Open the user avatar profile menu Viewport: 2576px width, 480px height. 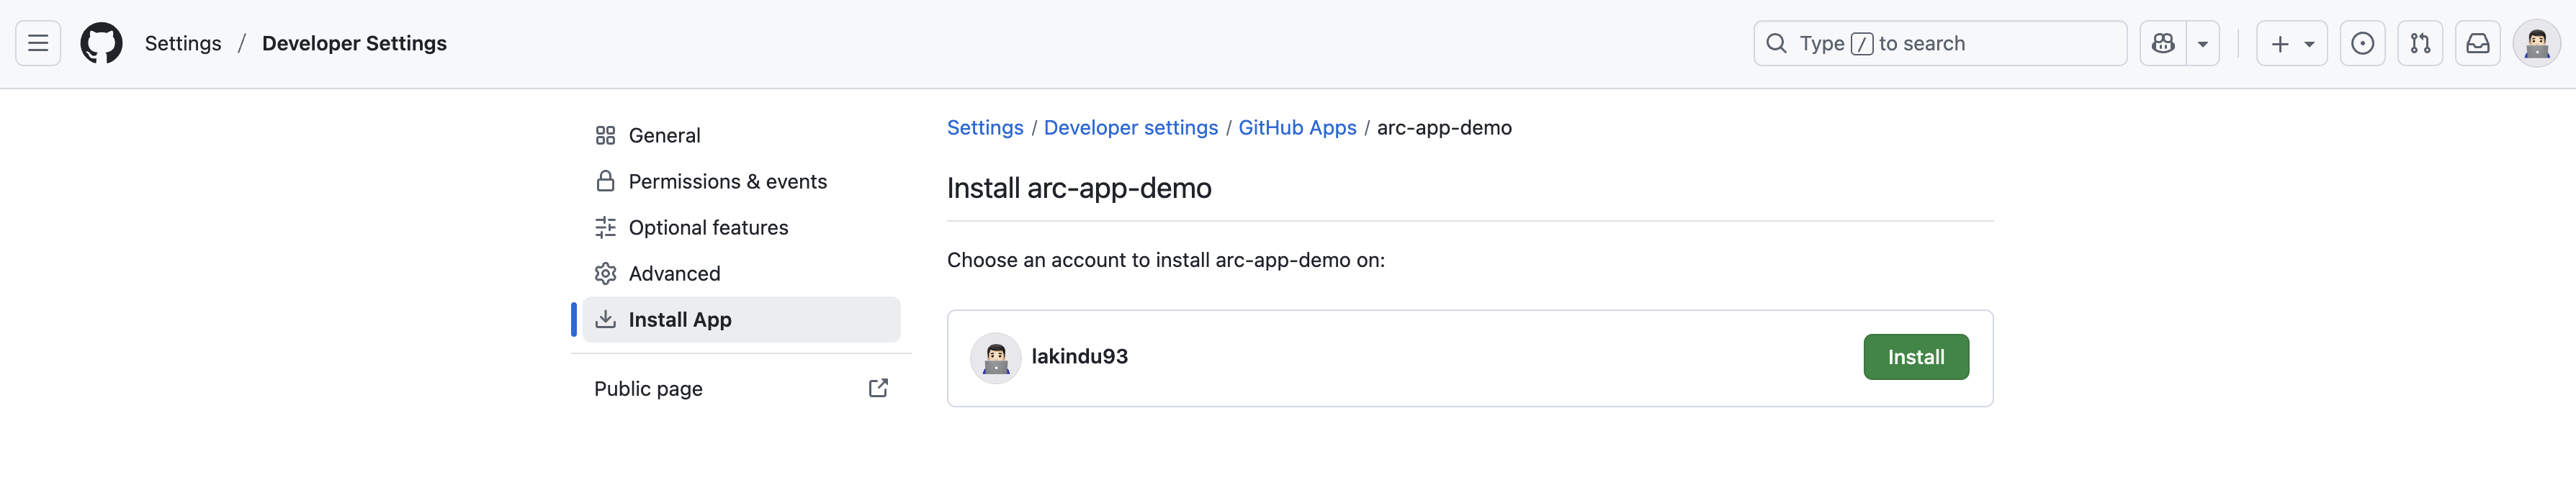click(2537, 43)
